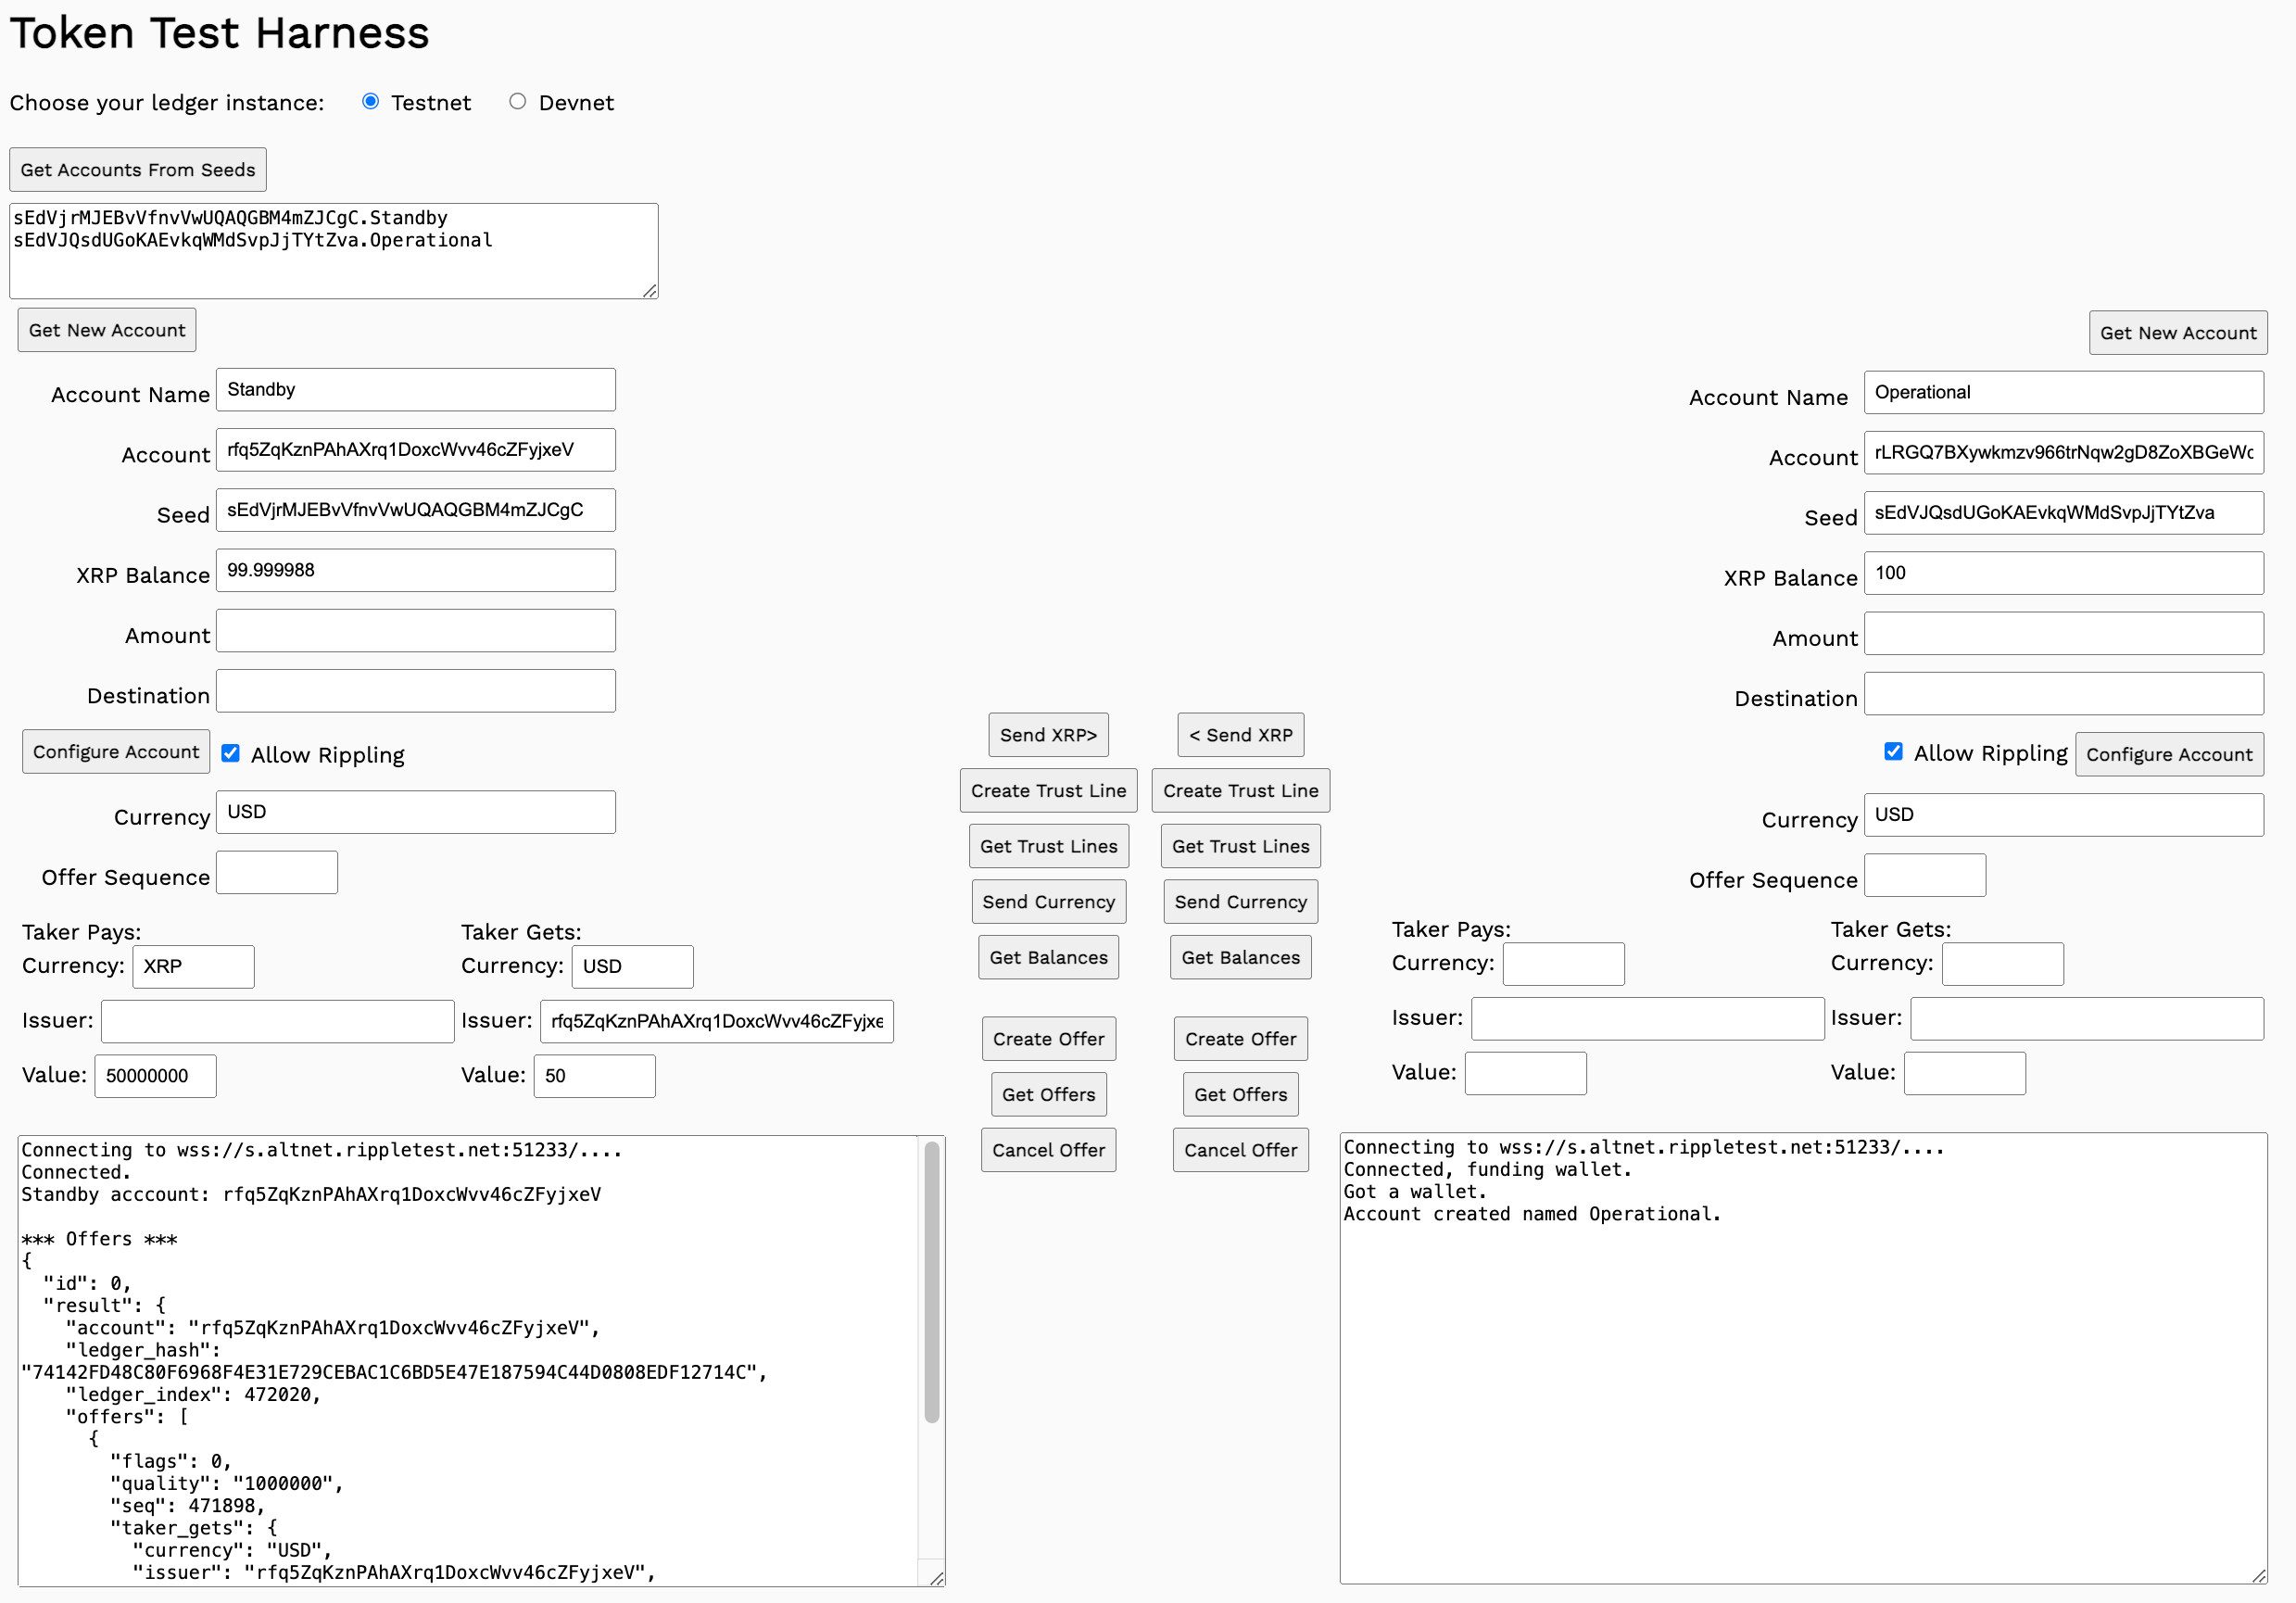Toggle Standby account's Allow Rippling checkbox
2296x1603 pixels.
click(x=231, y=753)
